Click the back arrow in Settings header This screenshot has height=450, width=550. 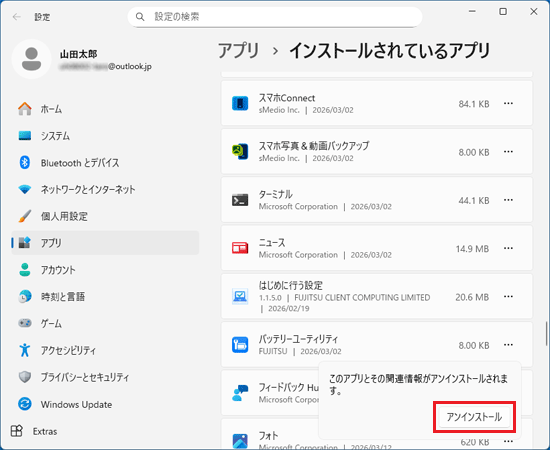16,17
